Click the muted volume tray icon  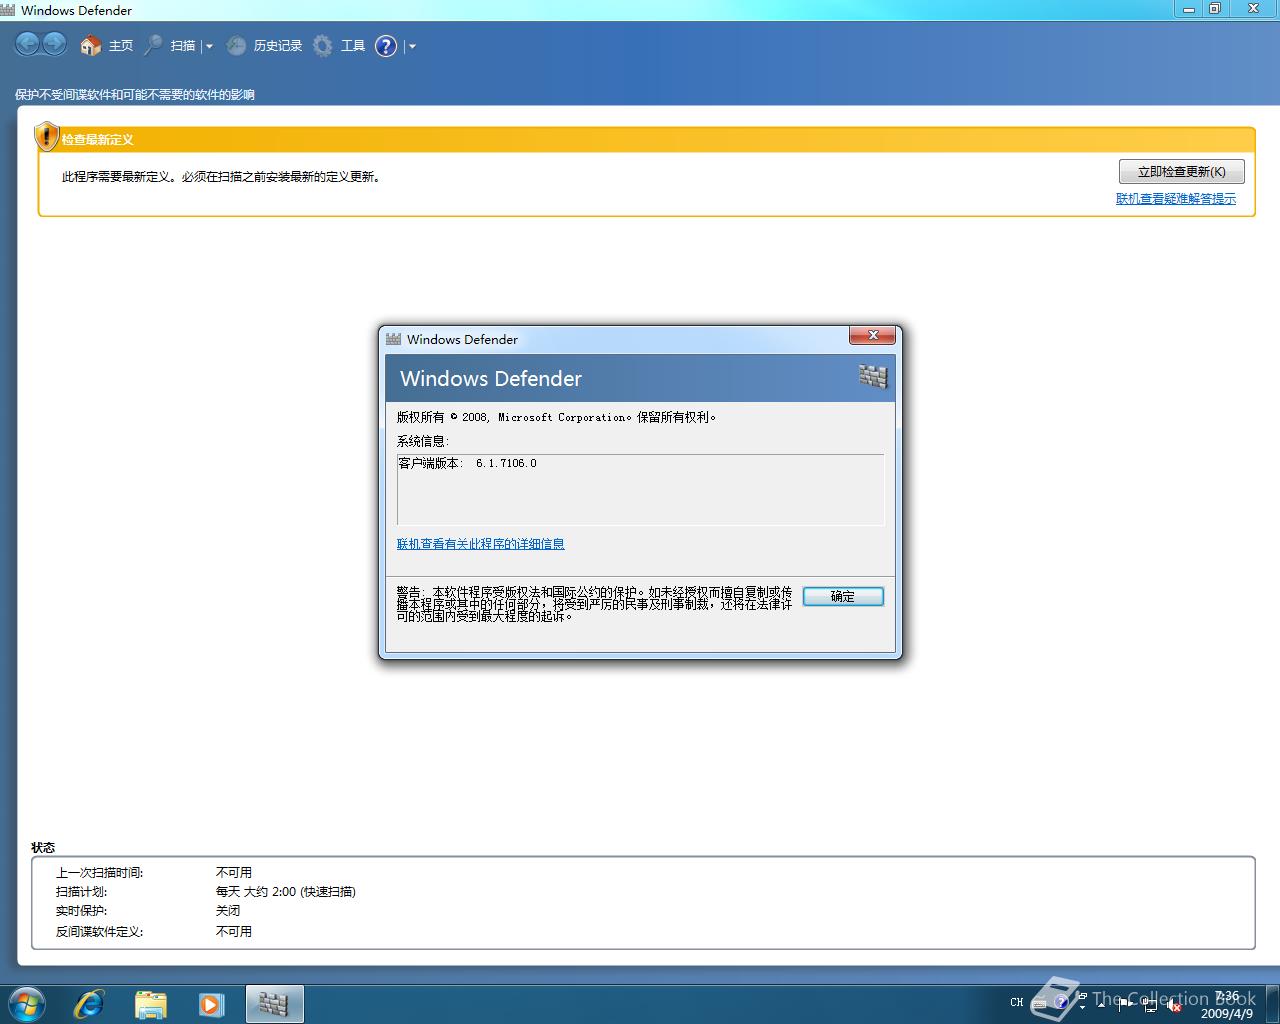(1174, 1005)
